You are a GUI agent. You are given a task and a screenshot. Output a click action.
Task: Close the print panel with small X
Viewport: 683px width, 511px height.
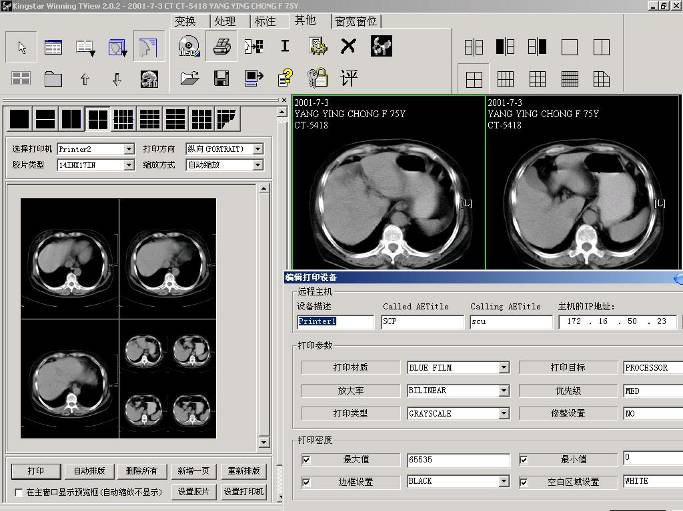coord(284,100)
